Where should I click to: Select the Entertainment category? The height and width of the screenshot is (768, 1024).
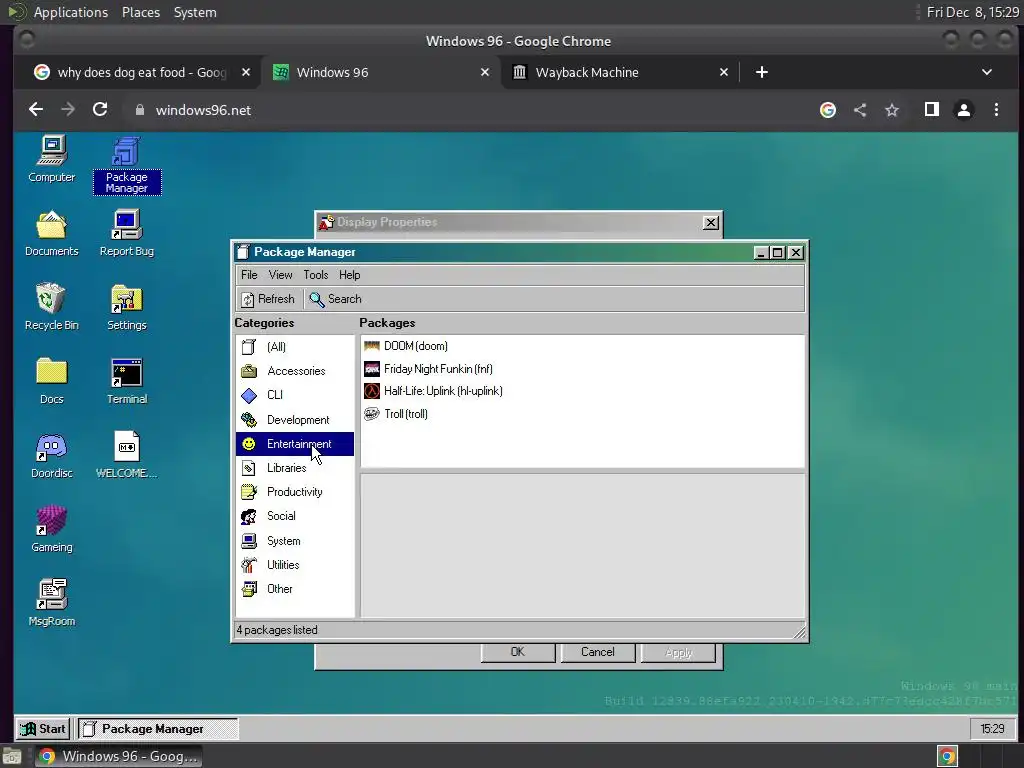(x=295, y=444)
